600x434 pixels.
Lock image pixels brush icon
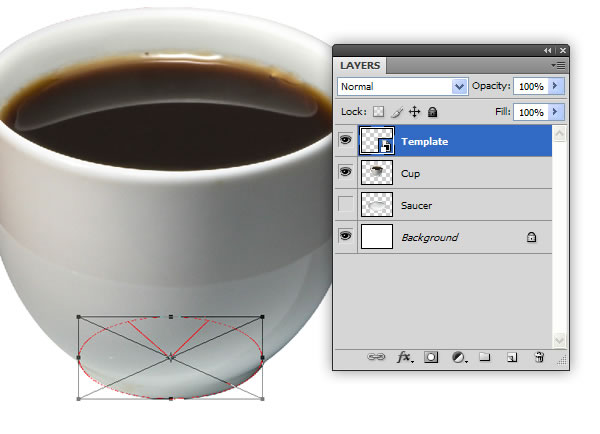[x=397, y=112]
